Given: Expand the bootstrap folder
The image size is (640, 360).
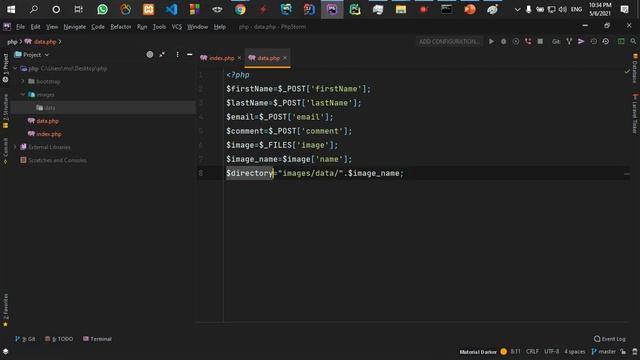Looking at the screenshot, I should [x=23, y=82].
